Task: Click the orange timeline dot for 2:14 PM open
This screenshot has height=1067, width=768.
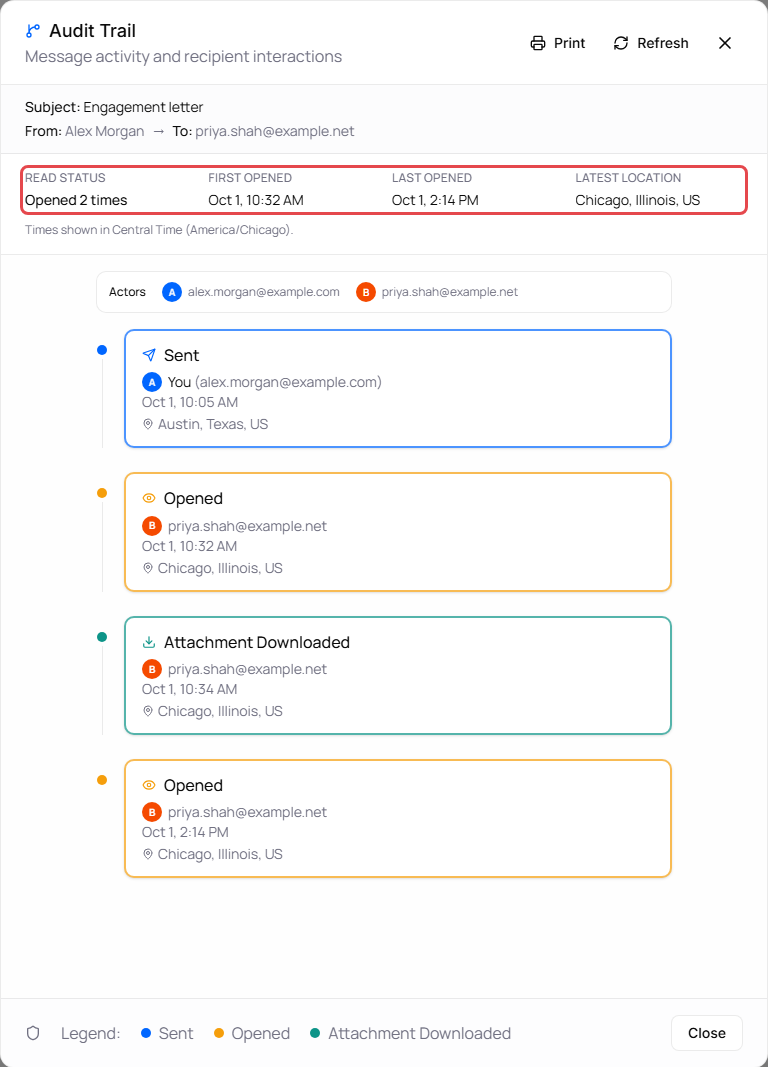Action: 102,780
